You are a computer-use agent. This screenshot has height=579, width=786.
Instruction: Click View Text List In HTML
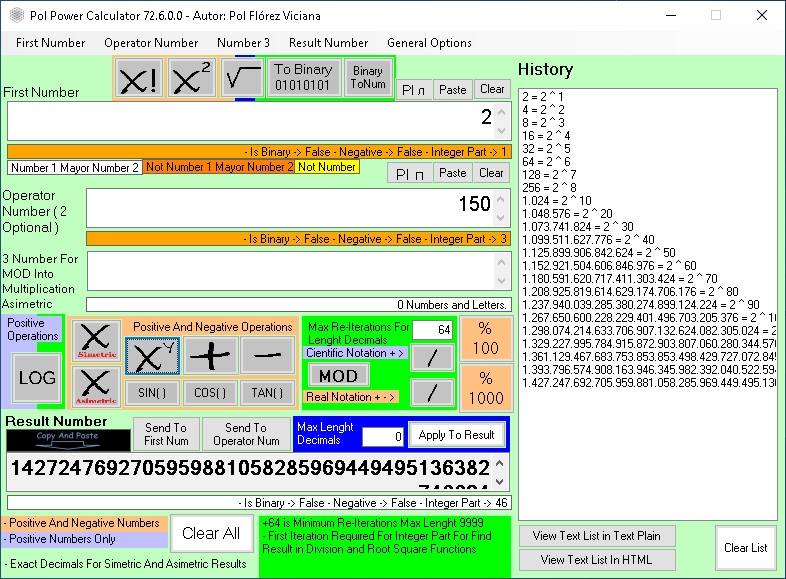pos(597,560)
